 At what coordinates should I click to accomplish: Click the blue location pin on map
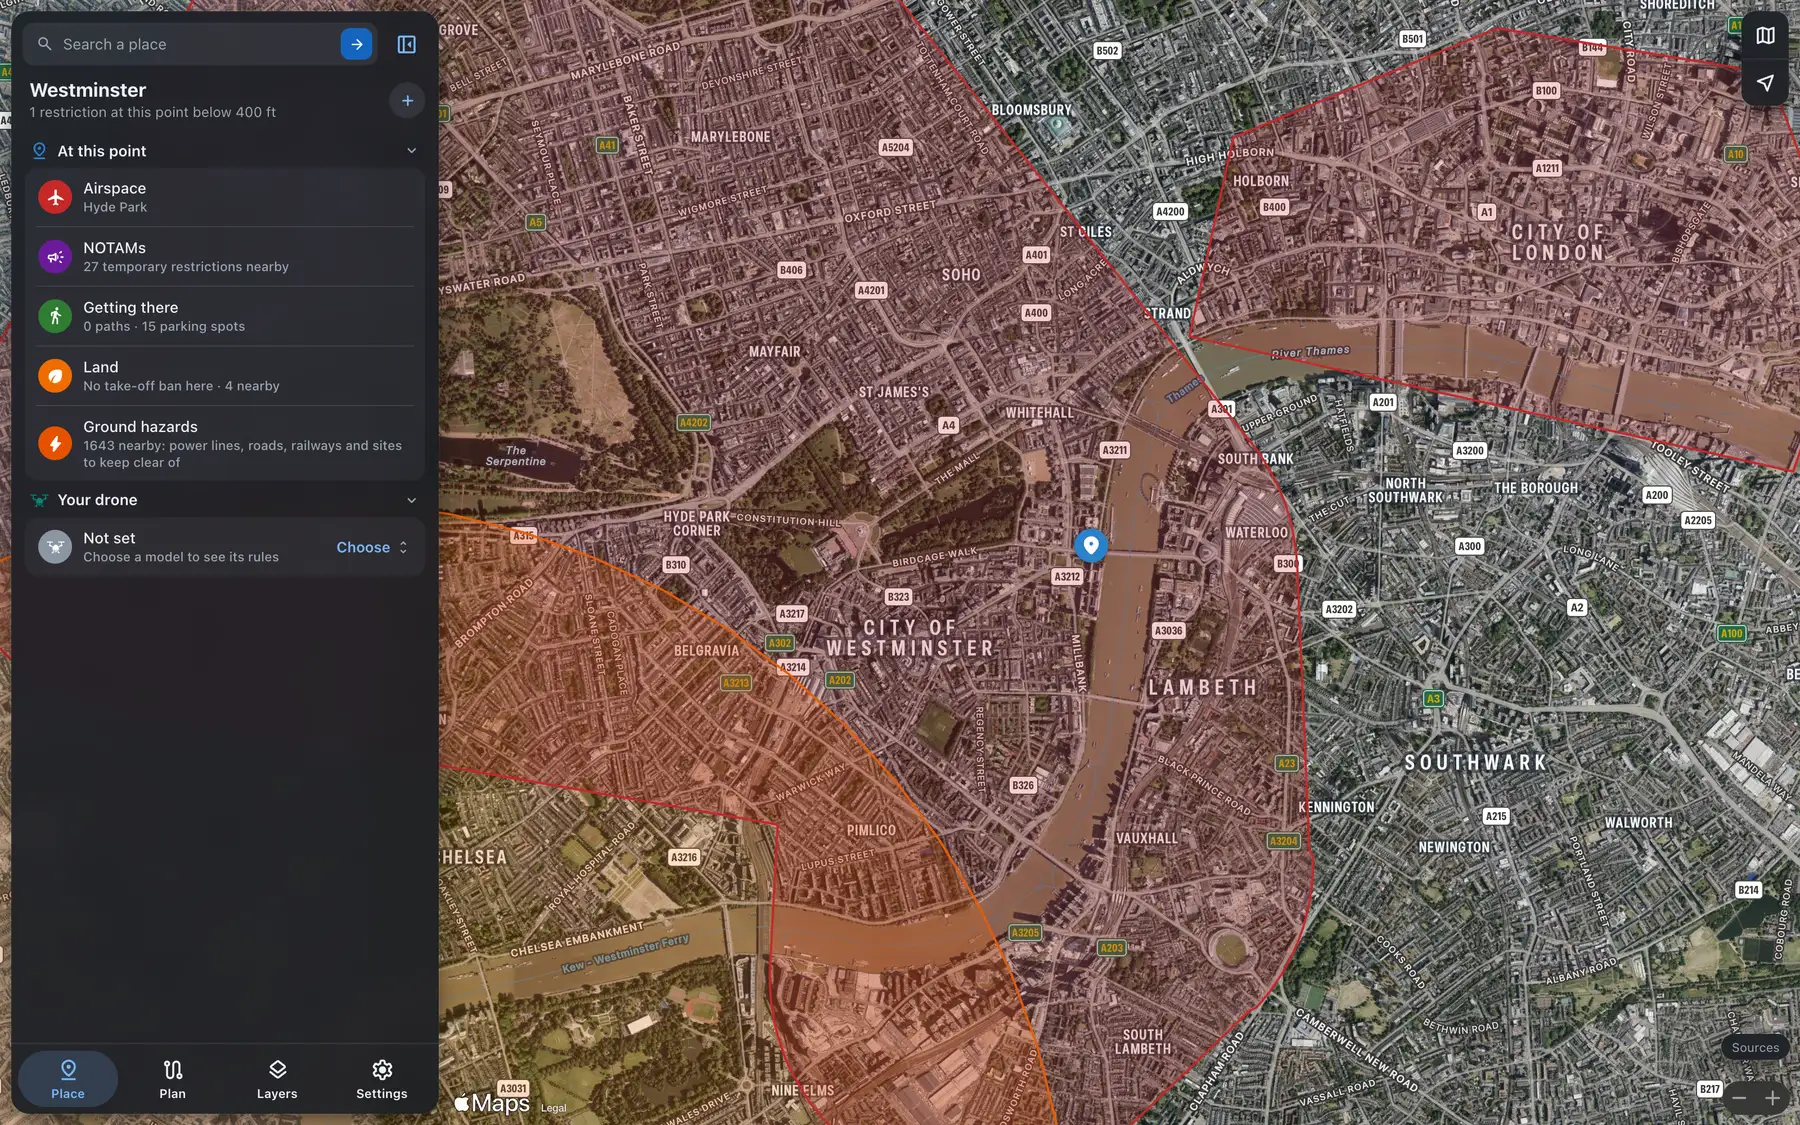pyautogui.click(x=1091, y=545)
